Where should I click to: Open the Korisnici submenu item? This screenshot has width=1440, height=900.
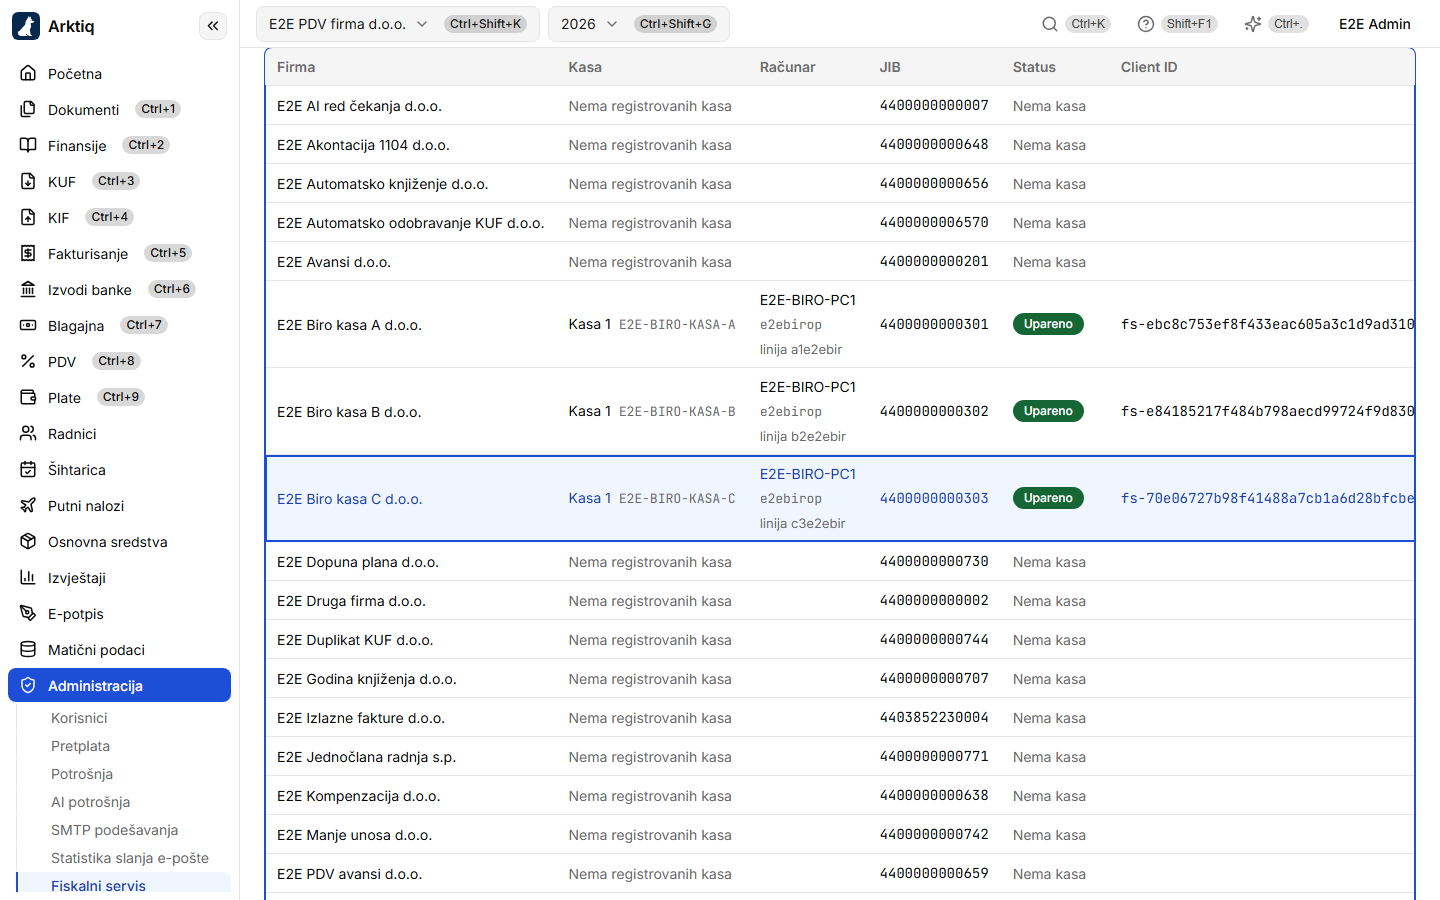point(79,718)
